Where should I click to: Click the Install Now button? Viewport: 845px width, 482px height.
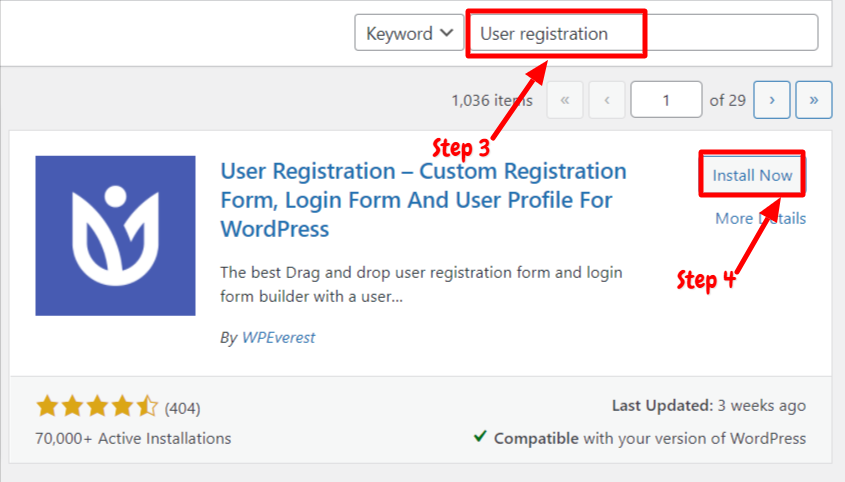tap(752, 175)
